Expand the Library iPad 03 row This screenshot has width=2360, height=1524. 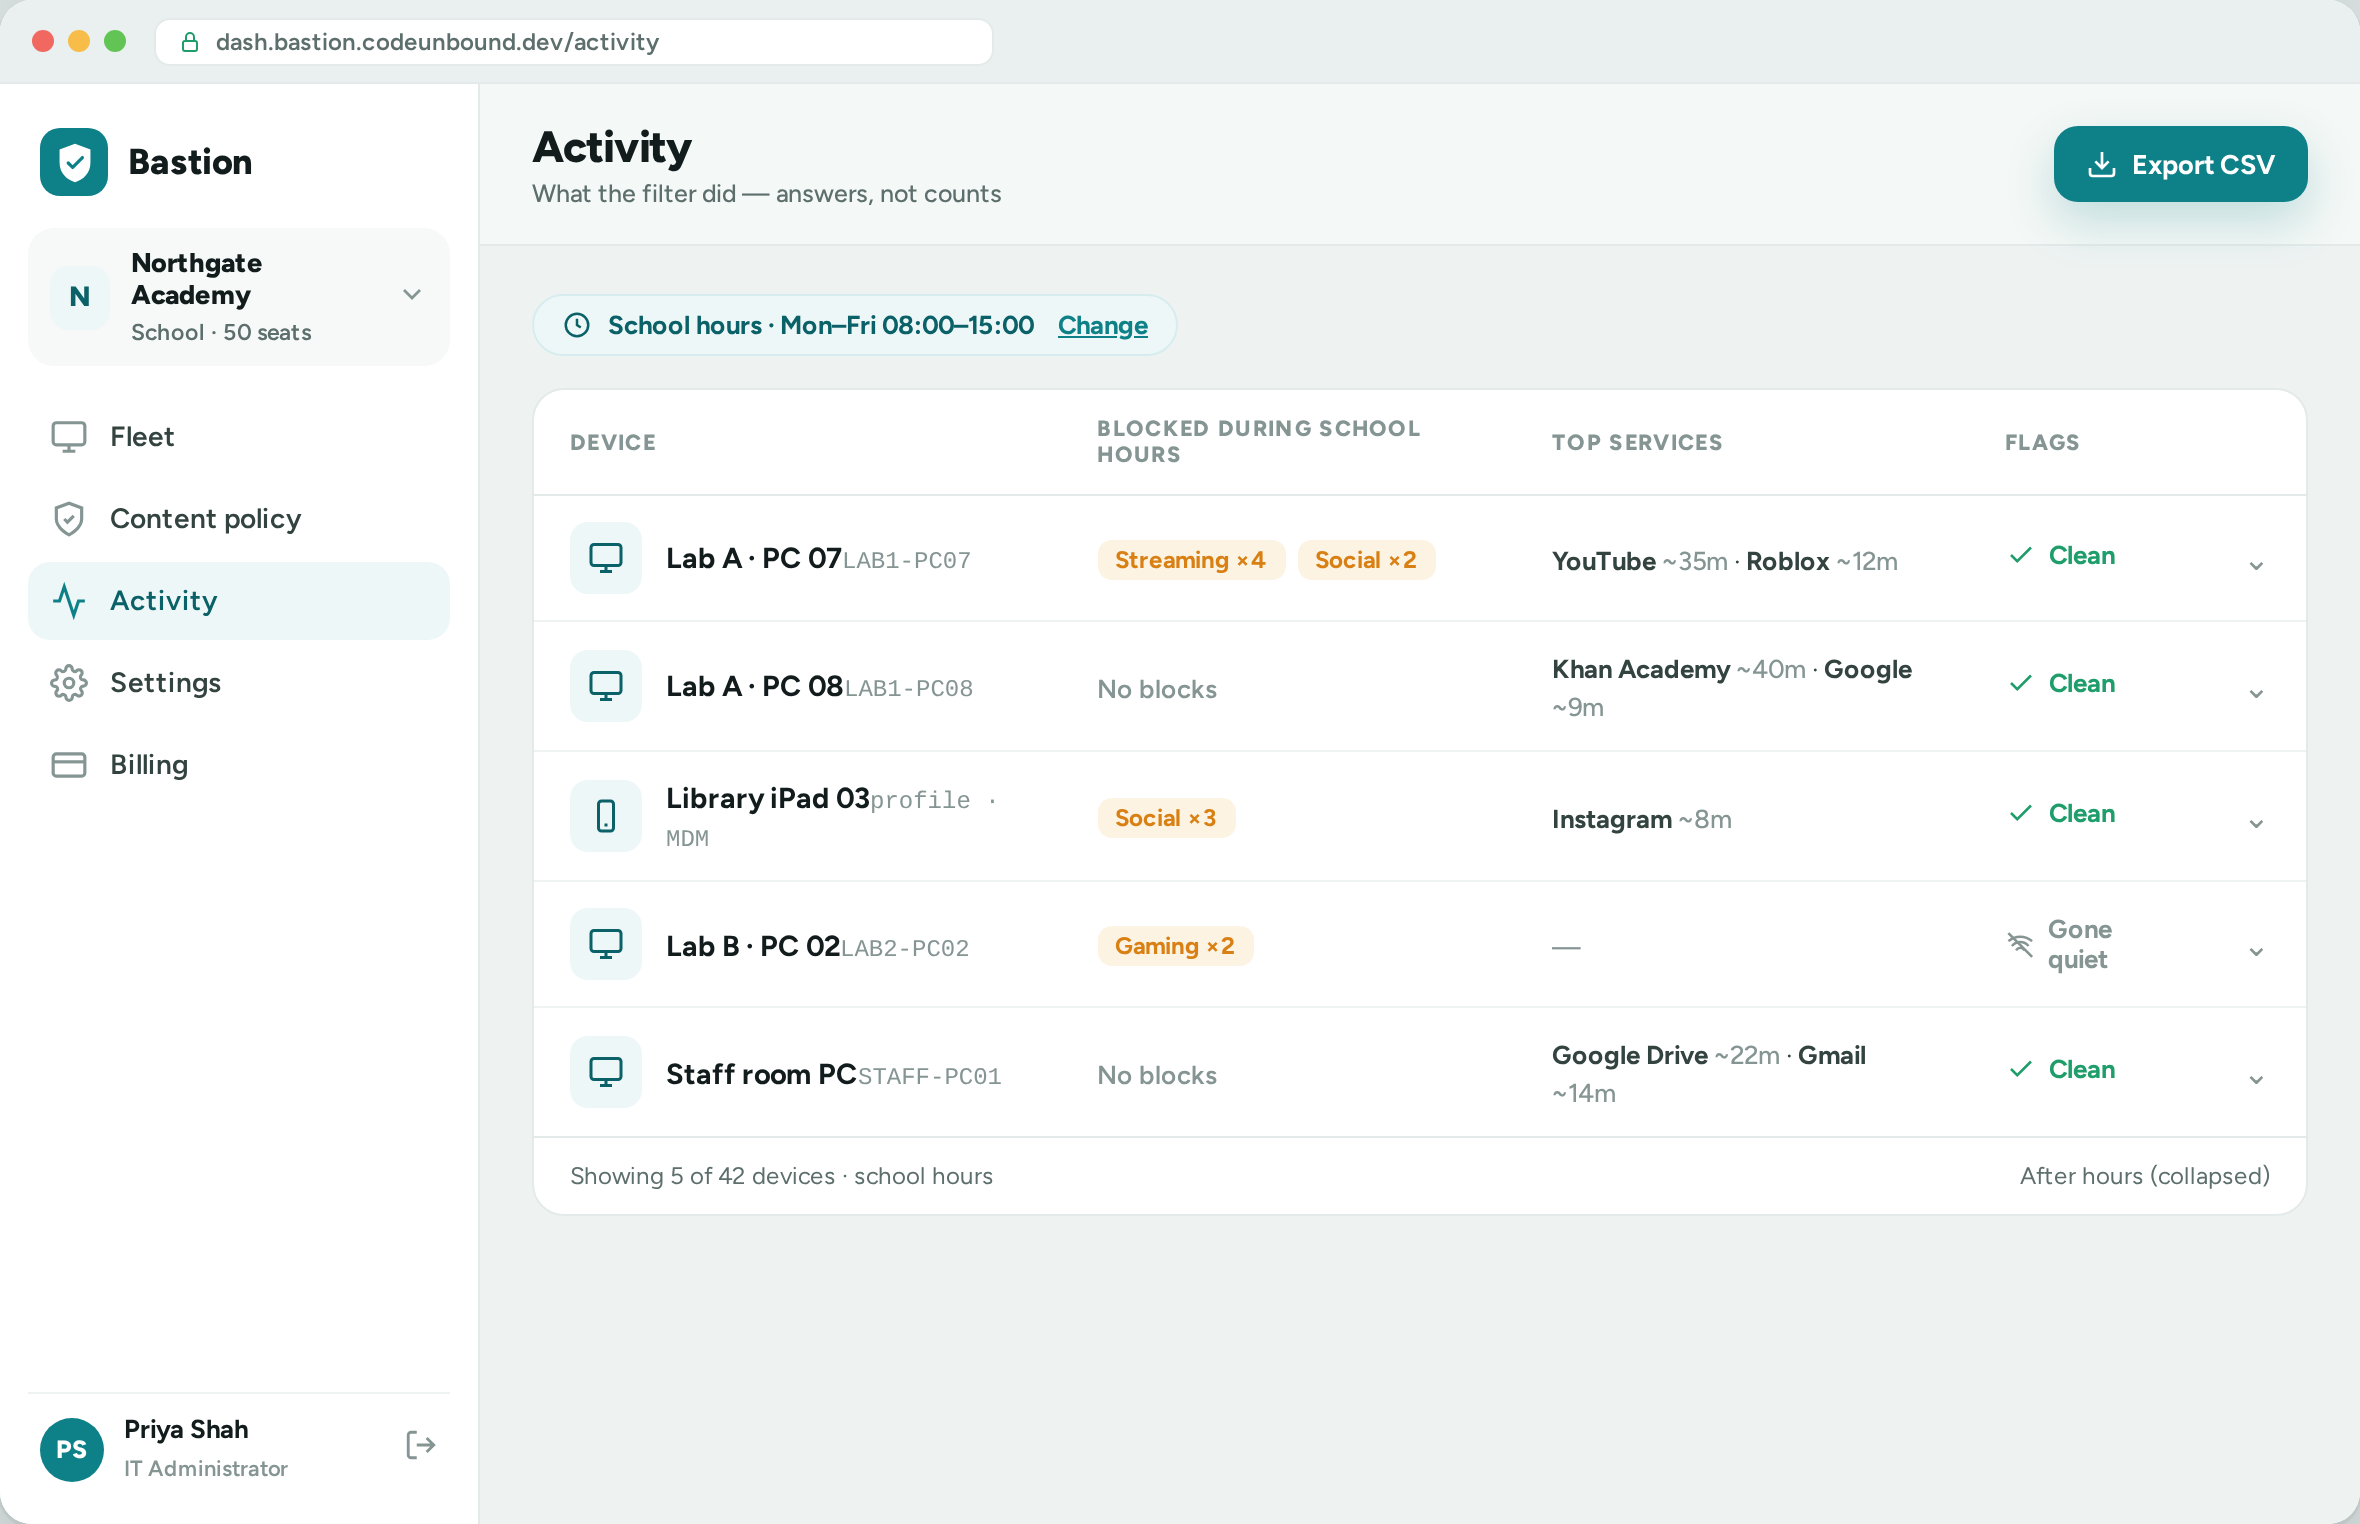coord(2256,824)
